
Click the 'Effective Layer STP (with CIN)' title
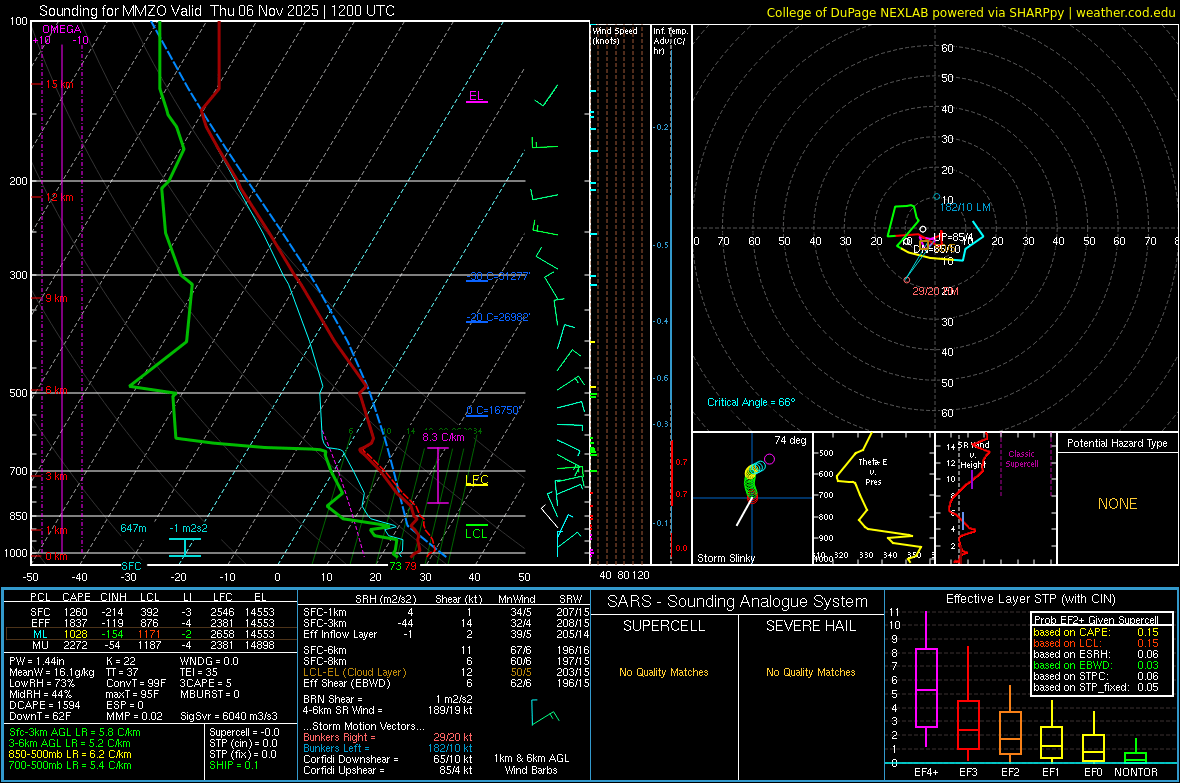tap(1031, 599)
